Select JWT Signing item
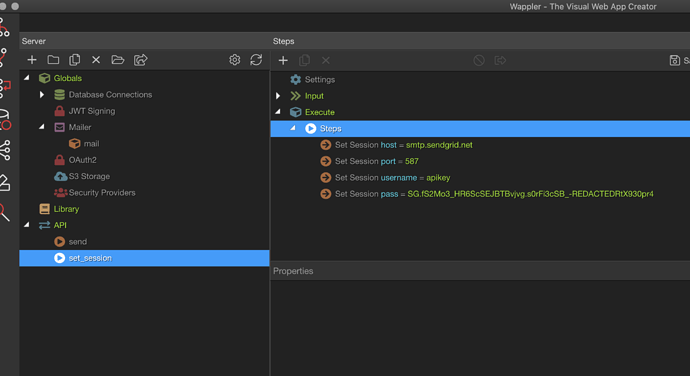The width and height of the screenshot is (690, 376). click(92, 111)
